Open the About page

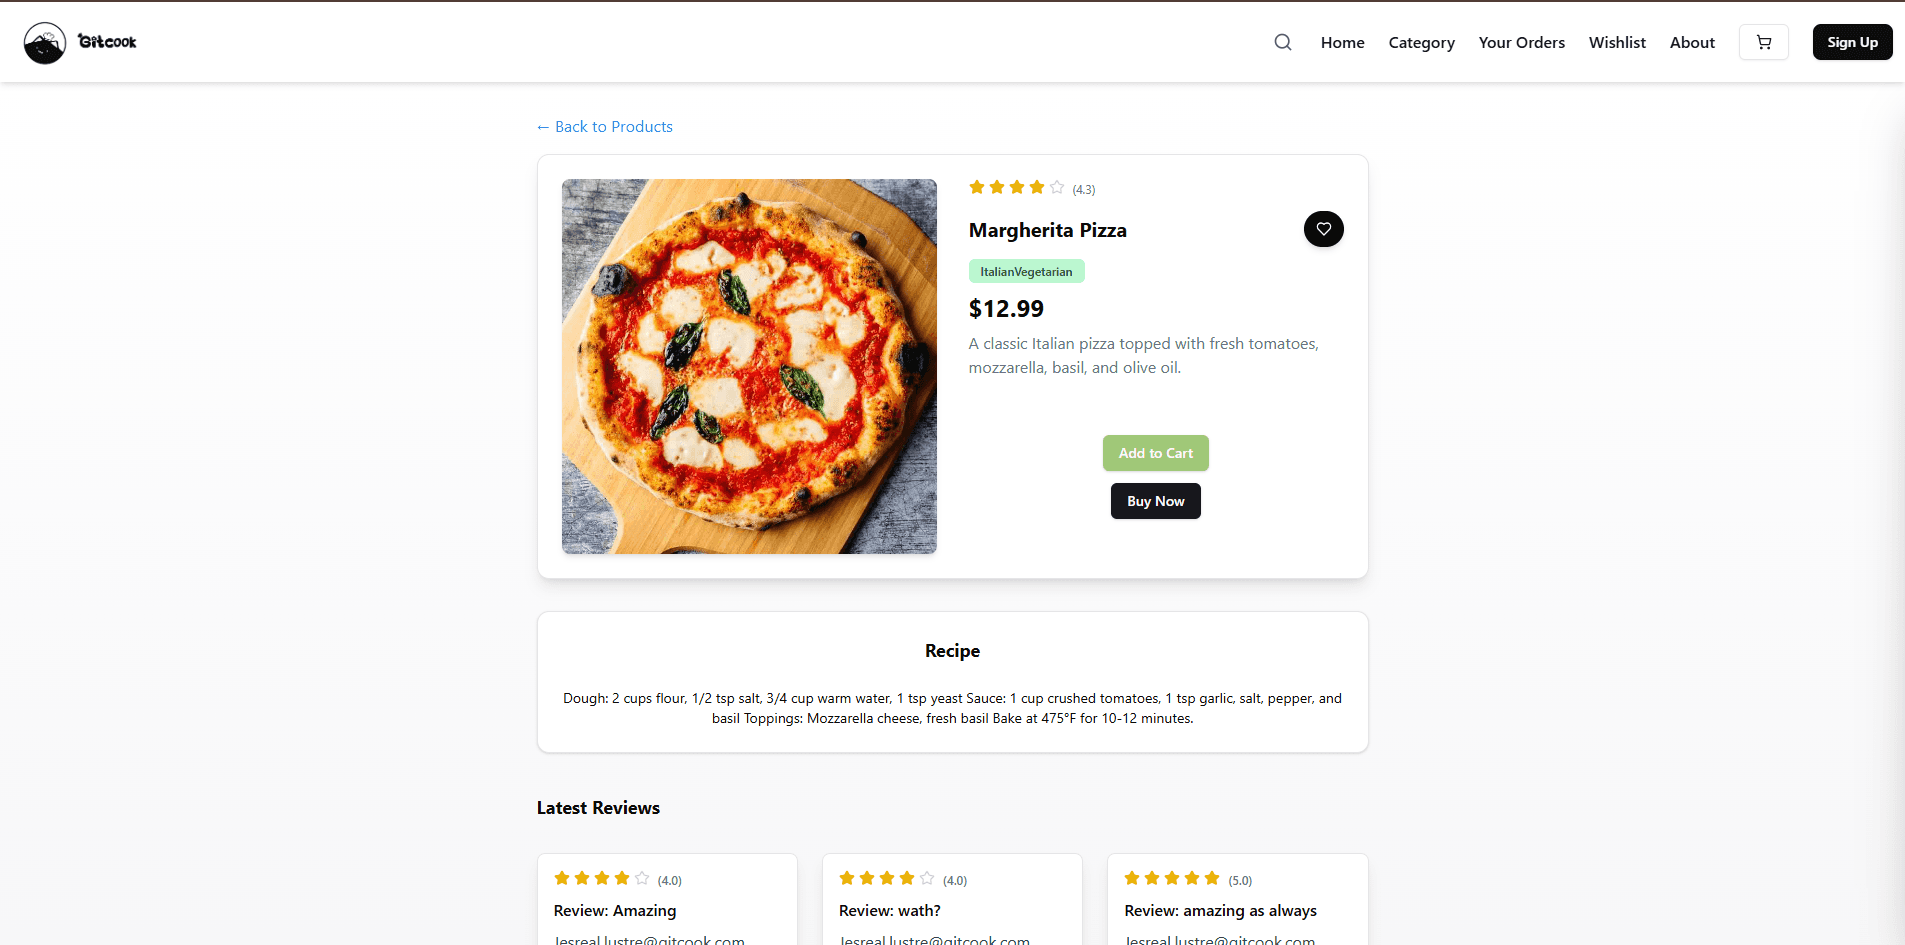point(1692,42)
